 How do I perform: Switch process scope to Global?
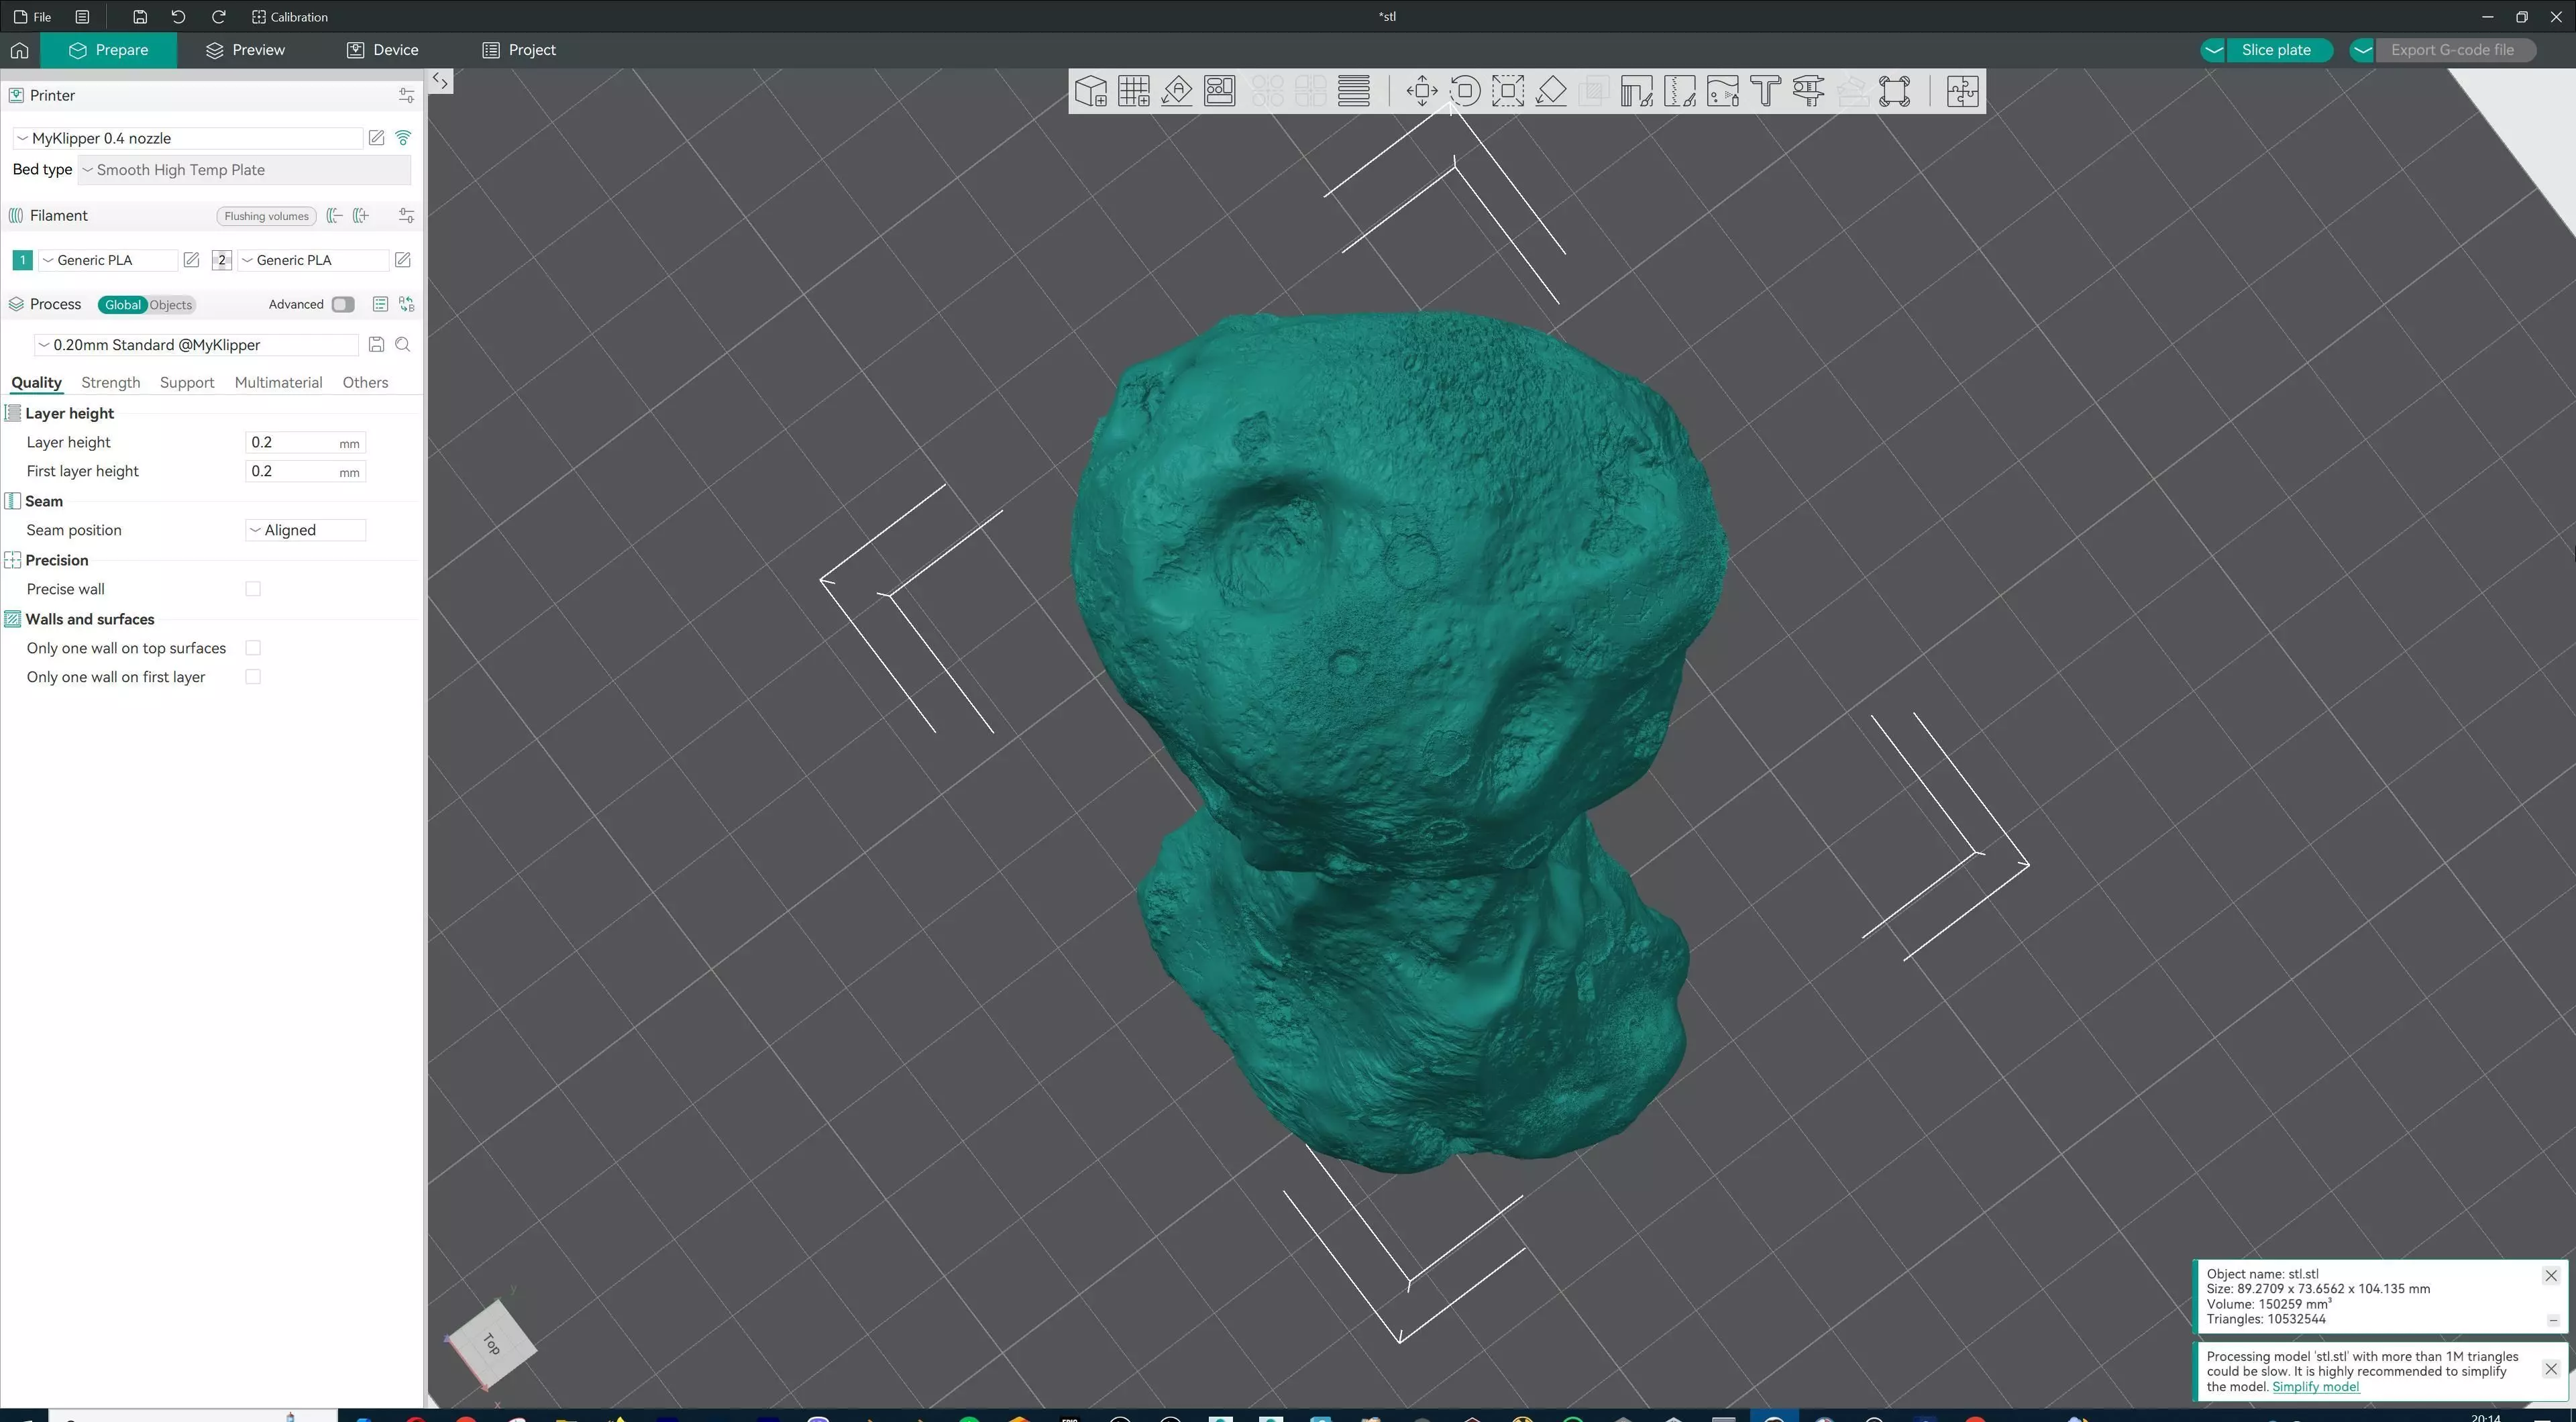click(123, 305)
